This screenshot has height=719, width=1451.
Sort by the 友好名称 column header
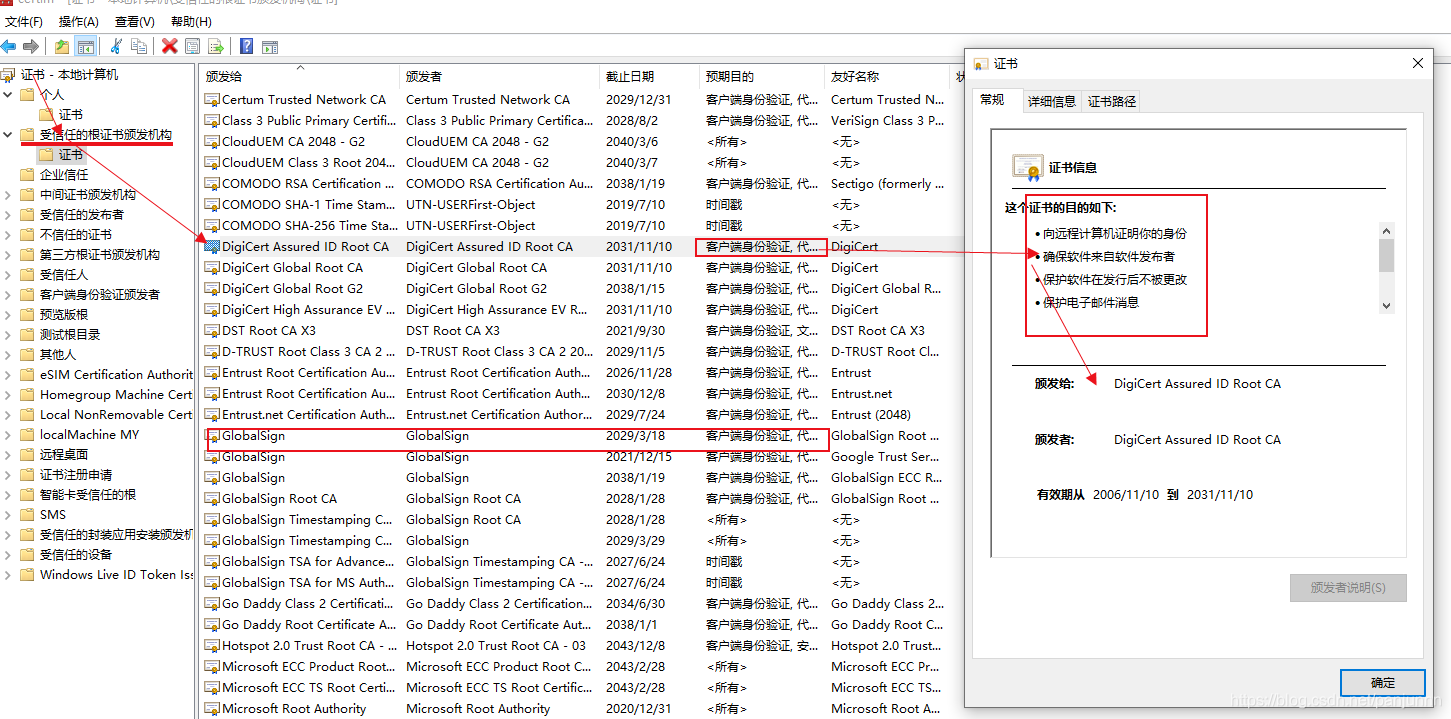click(x=887, y=76)
